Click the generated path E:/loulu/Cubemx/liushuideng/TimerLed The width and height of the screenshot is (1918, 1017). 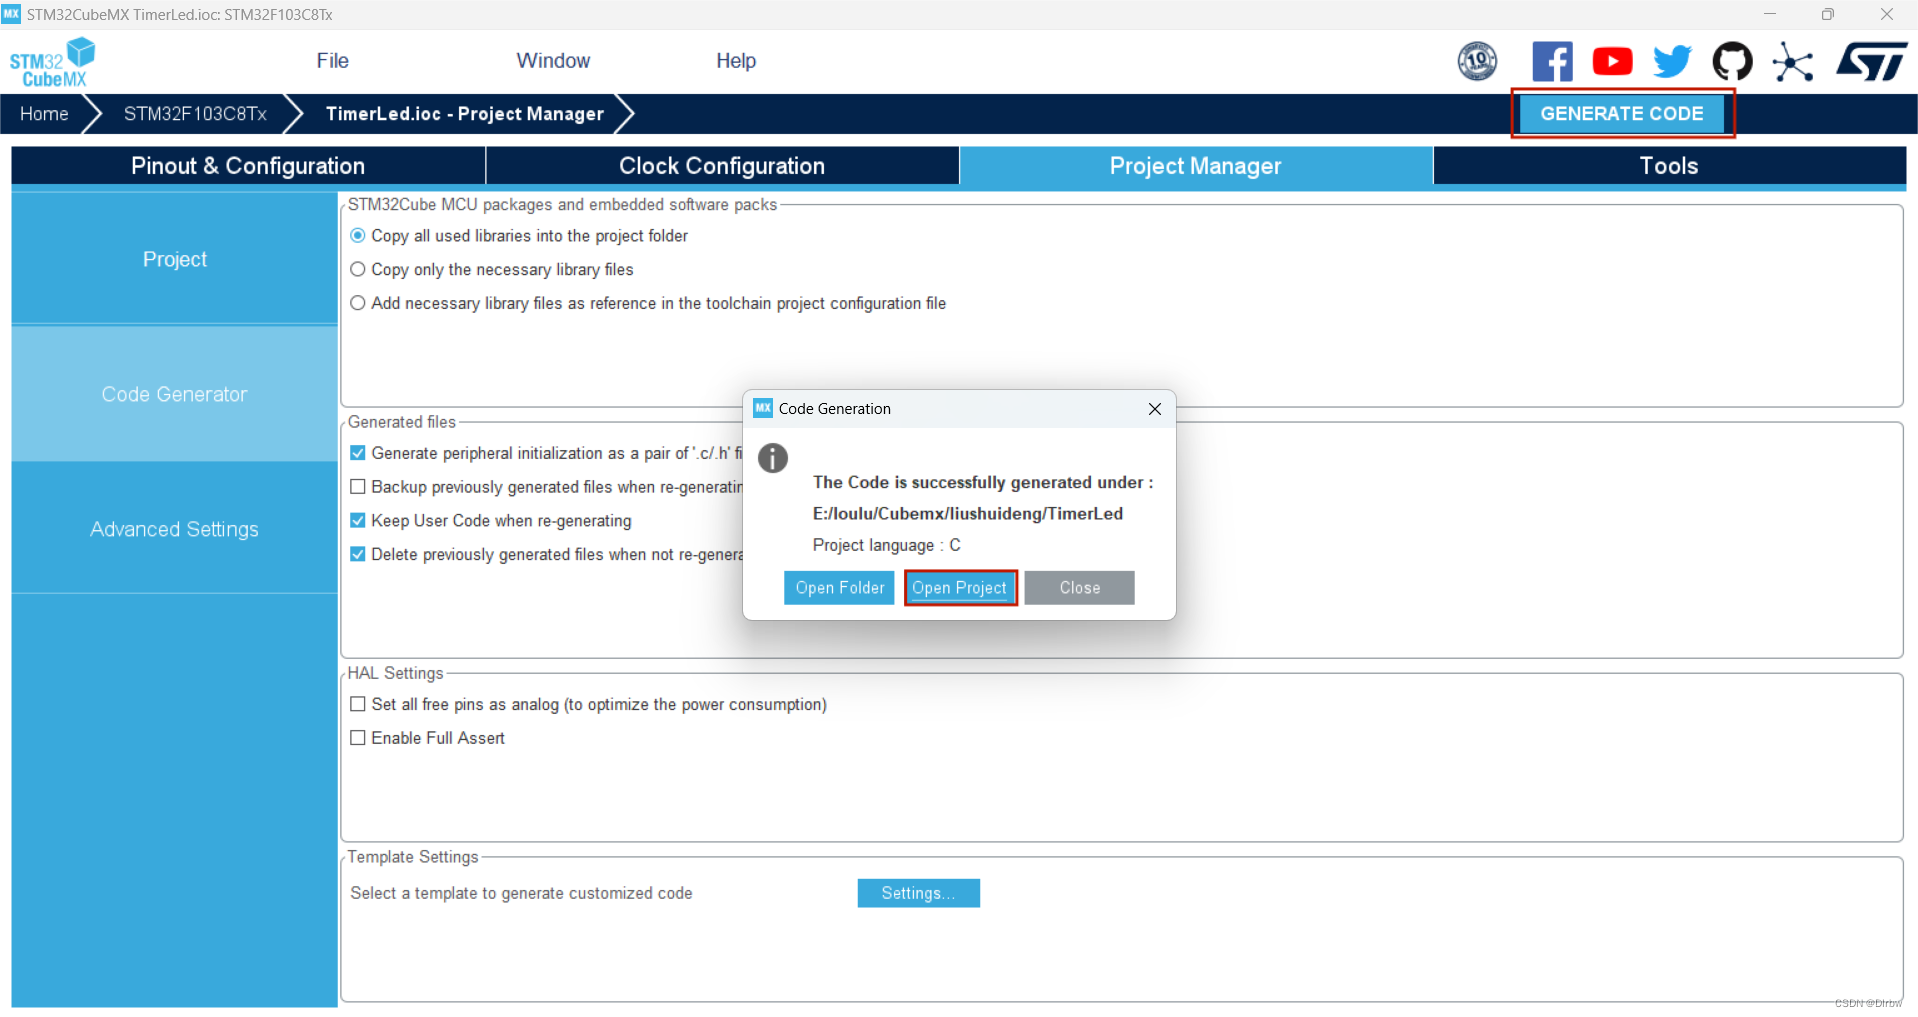(x=968, y=514)
